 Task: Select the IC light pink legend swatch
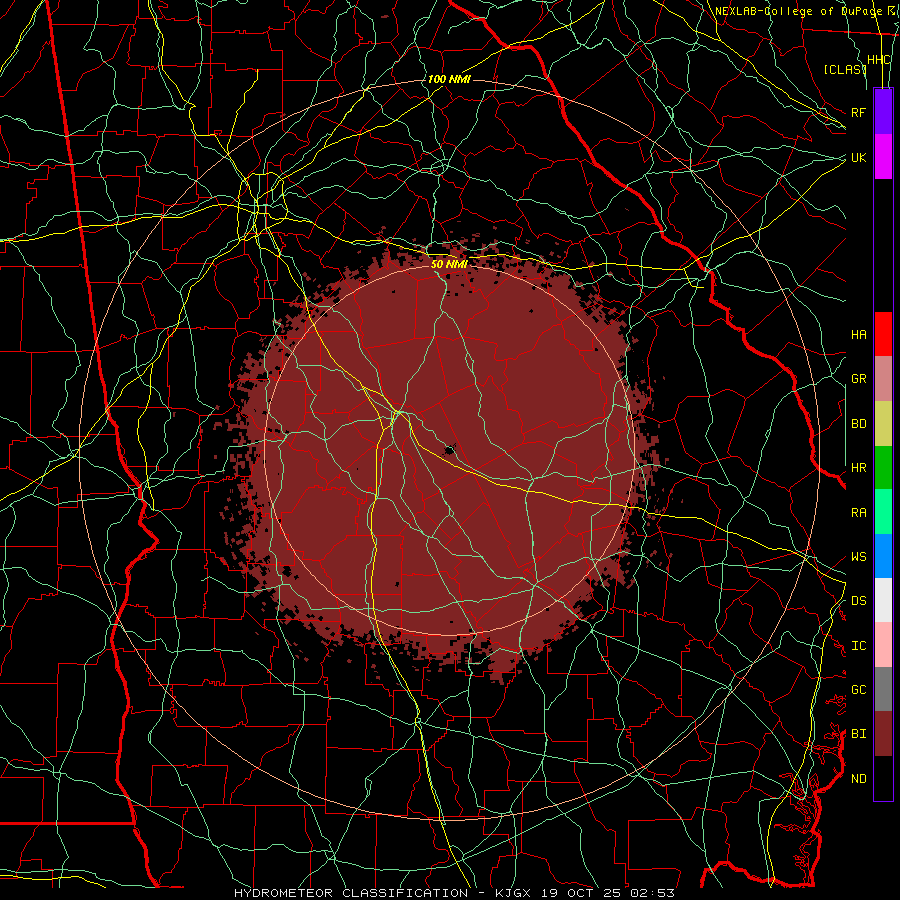coord(883,645)
